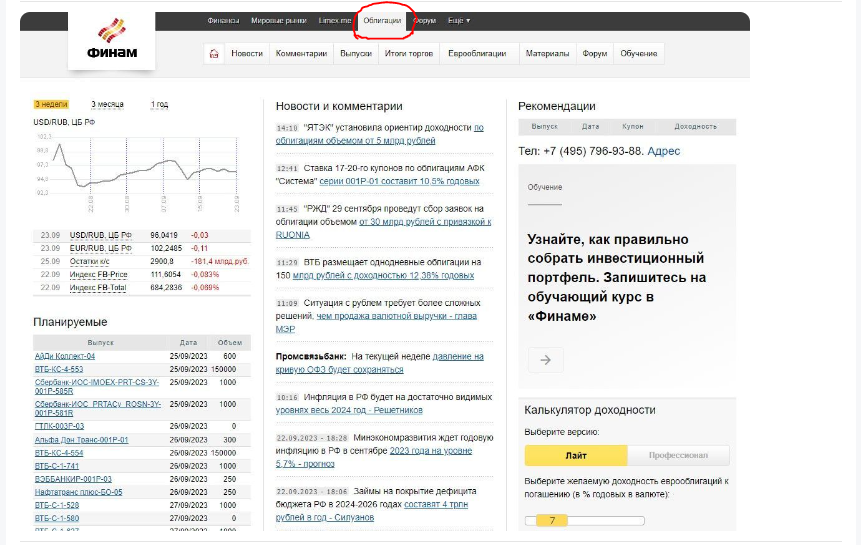This screenshot has width=861, height=545.
Task: Select the Лайт calculator version
Action: coord(575,455)
